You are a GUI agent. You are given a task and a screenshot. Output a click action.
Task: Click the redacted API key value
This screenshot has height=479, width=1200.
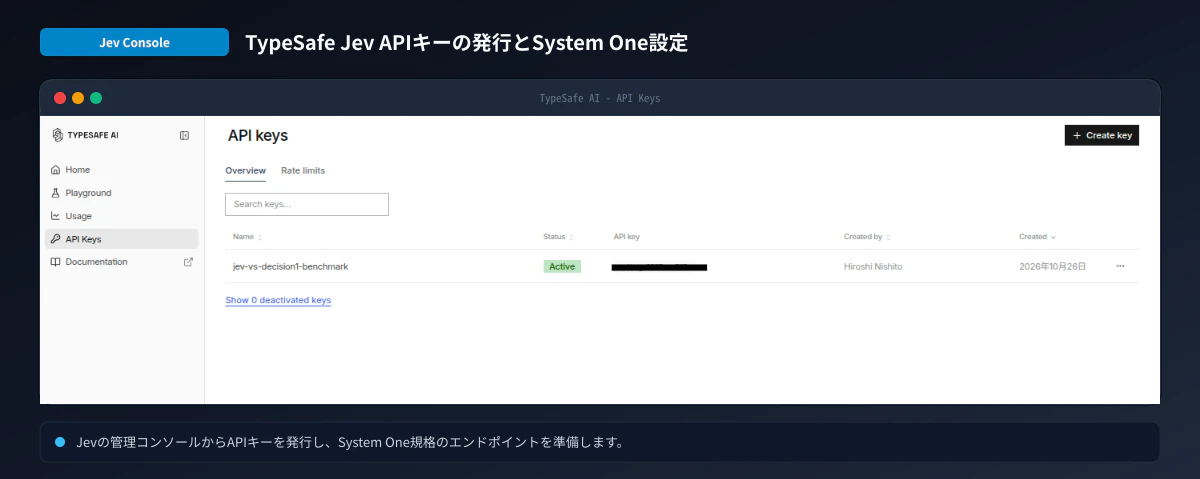pyautogui.click(x=659, y=267)
